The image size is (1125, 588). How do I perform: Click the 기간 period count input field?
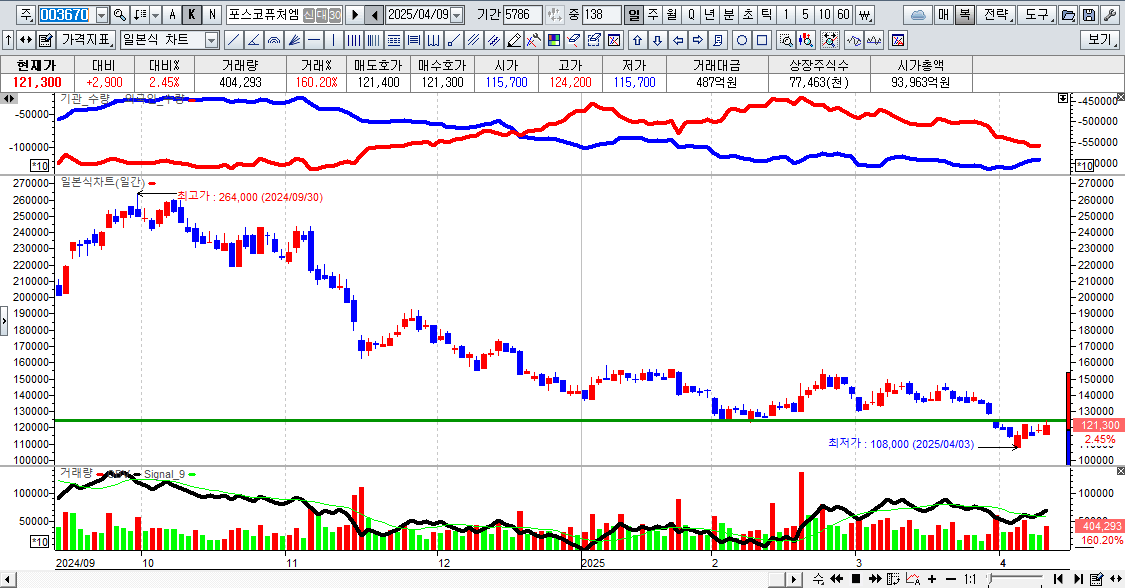point(522,14)
